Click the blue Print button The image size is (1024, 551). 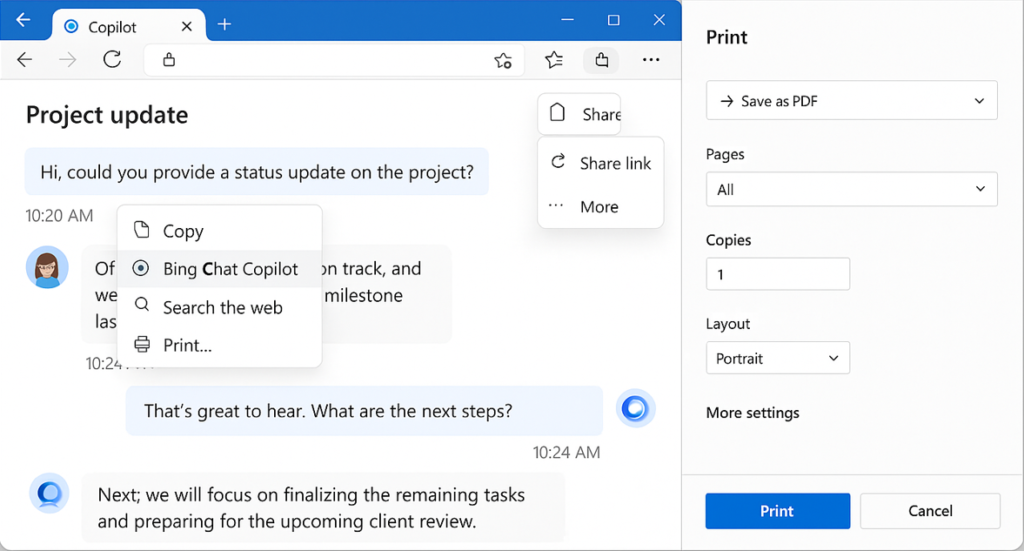click(778, 511)
